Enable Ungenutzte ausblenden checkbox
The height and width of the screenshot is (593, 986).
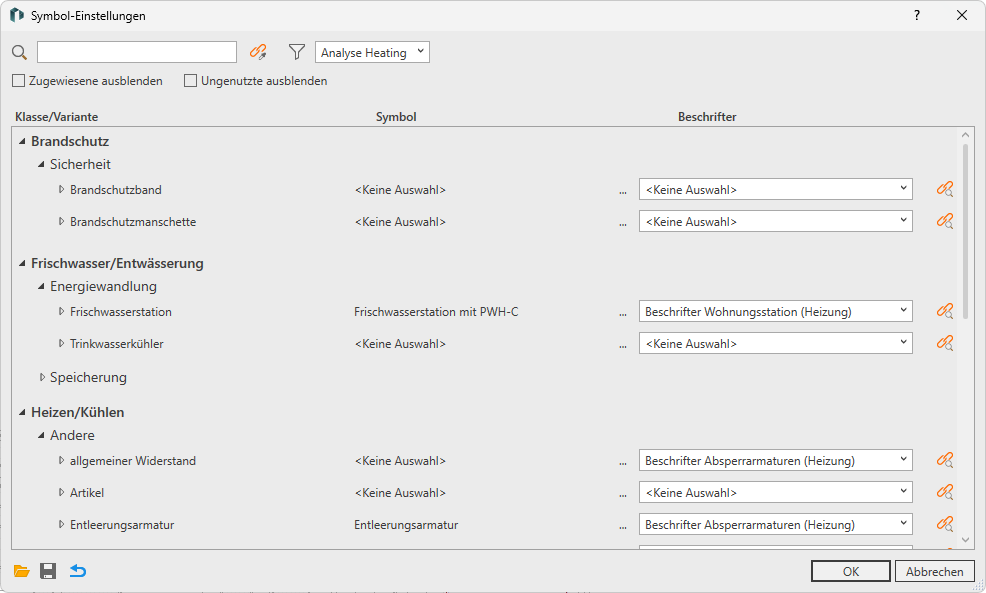(191, 80)
